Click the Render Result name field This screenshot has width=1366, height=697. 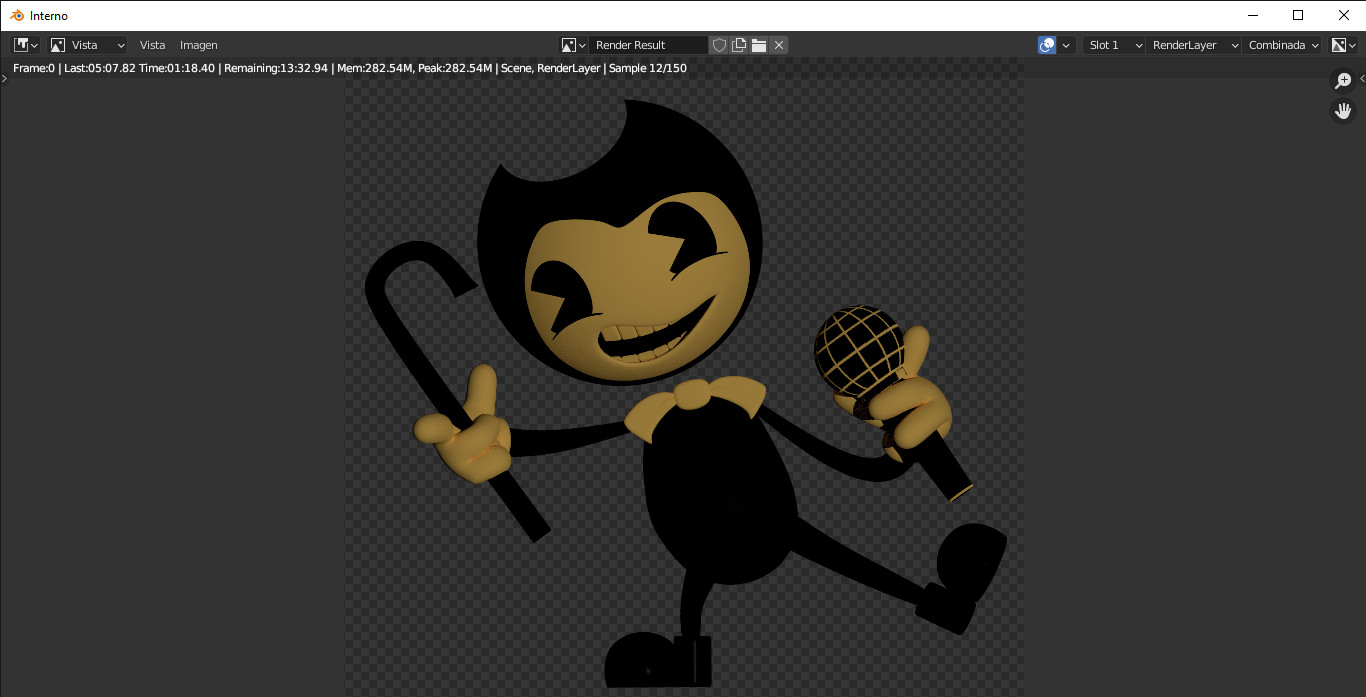tap(648, 44)
